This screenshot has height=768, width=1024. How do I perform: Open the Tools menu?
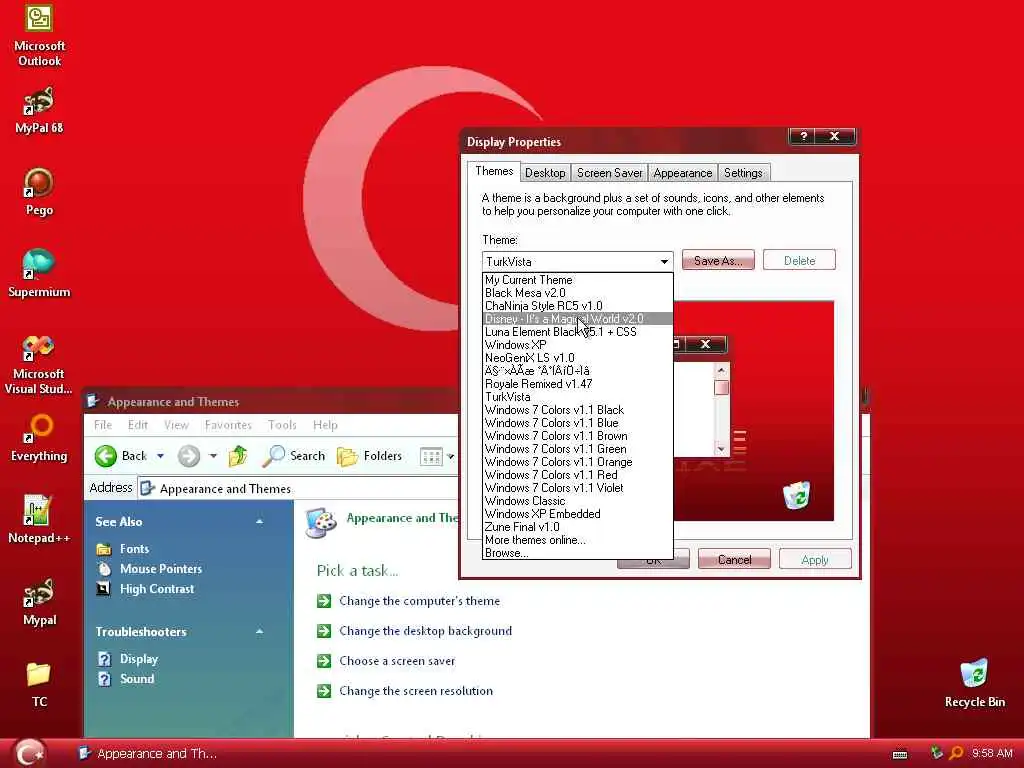(x=282, y=425)
